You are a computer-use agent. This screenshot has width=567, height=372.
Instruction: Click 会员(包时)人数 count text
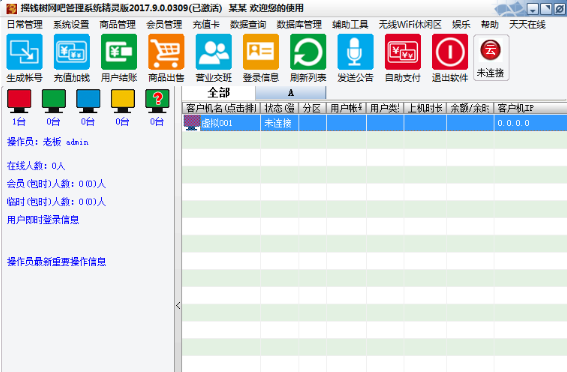pos(56,184)
